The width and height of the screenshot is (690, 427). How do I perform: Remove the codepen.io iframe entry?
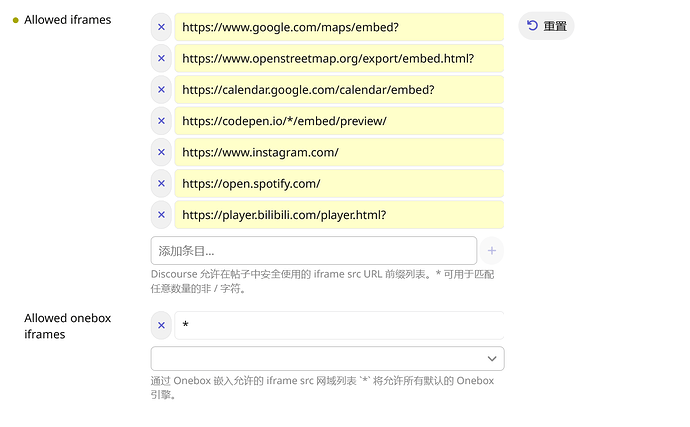161,121
